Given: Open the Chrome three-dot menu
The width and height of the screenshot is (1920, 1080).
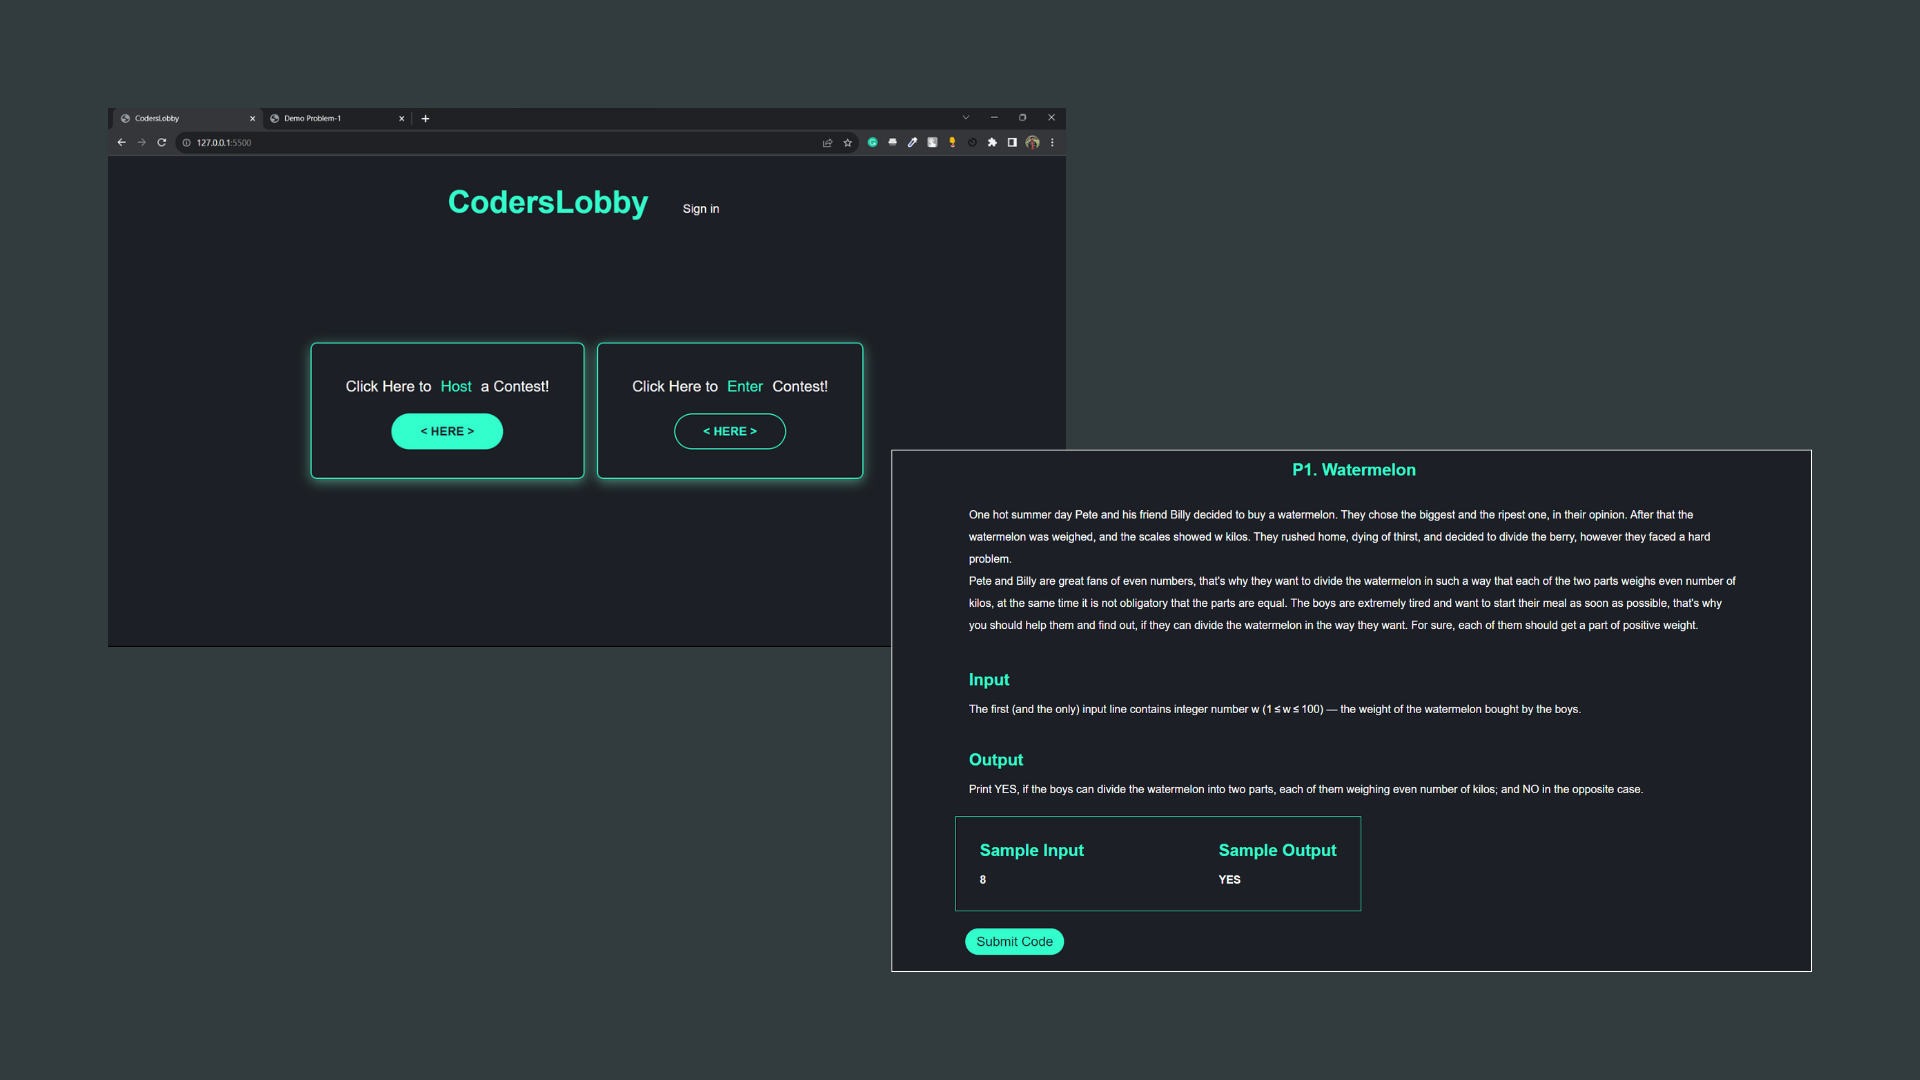Looking at the screenshot, I should point(1052,143).
